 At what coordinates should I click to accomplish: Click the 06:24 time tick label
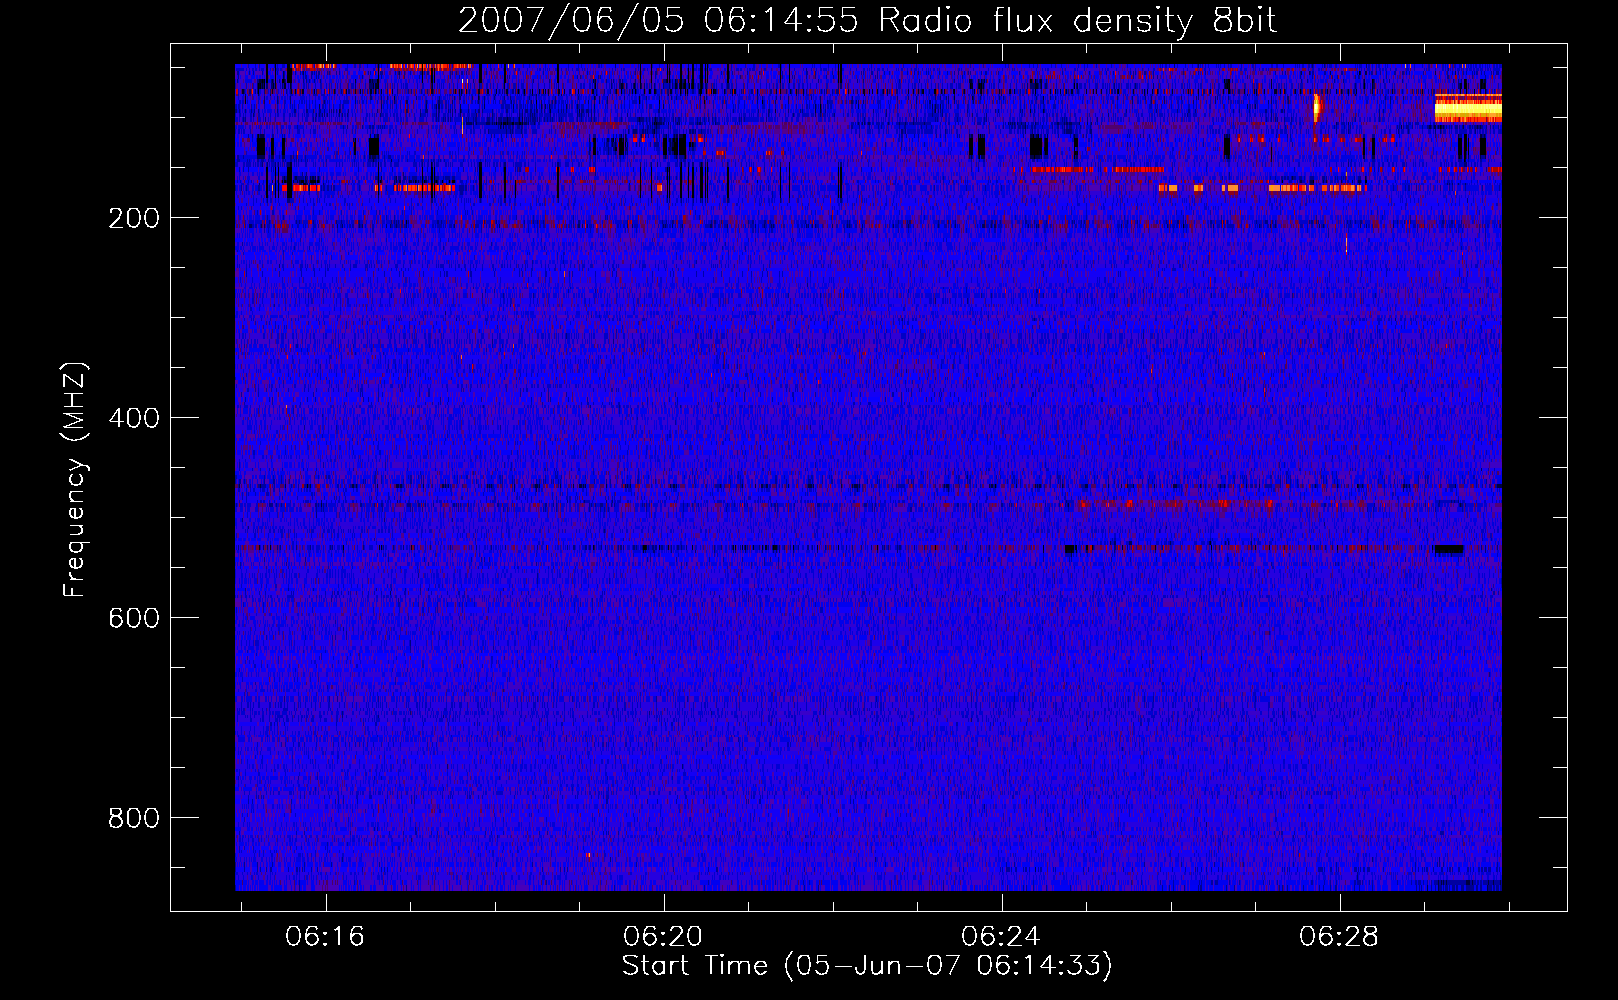pyautogui.click(x=1001, y=937)
